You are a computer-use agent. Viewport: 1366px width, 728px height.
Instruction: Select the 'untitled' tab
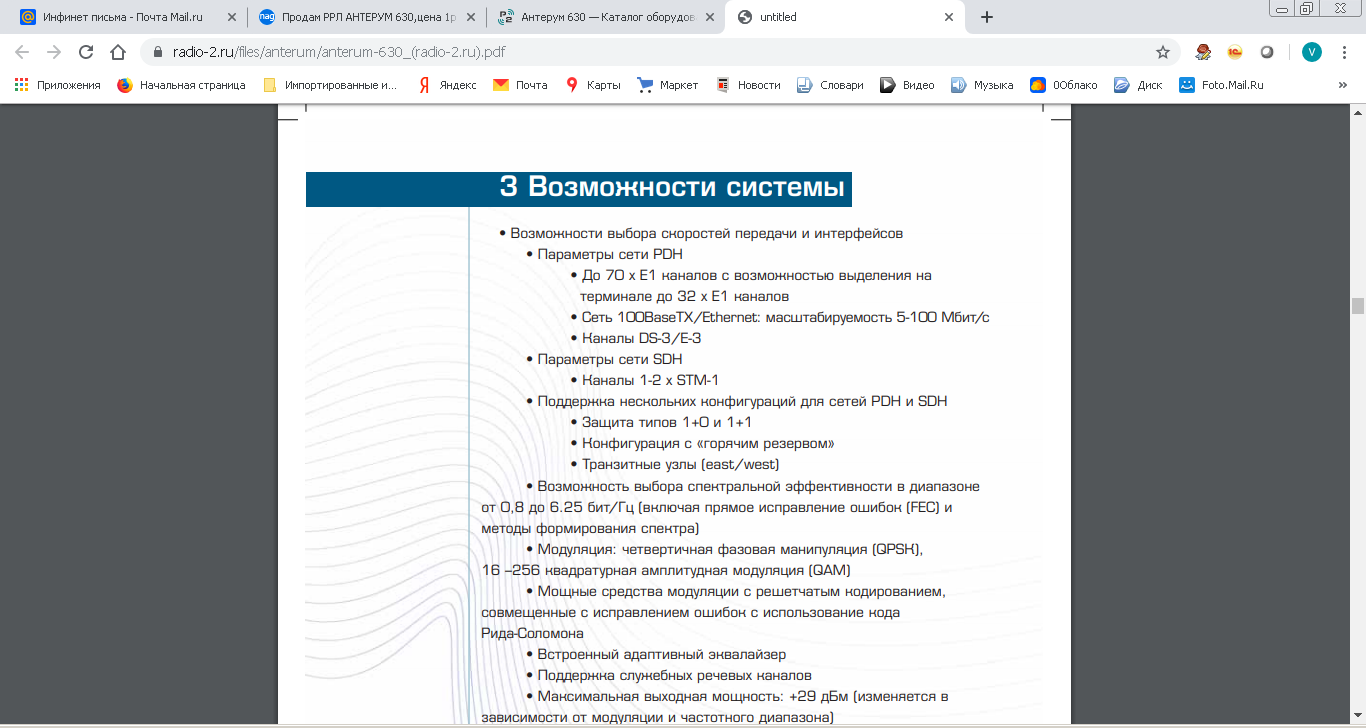coord(846,17)
